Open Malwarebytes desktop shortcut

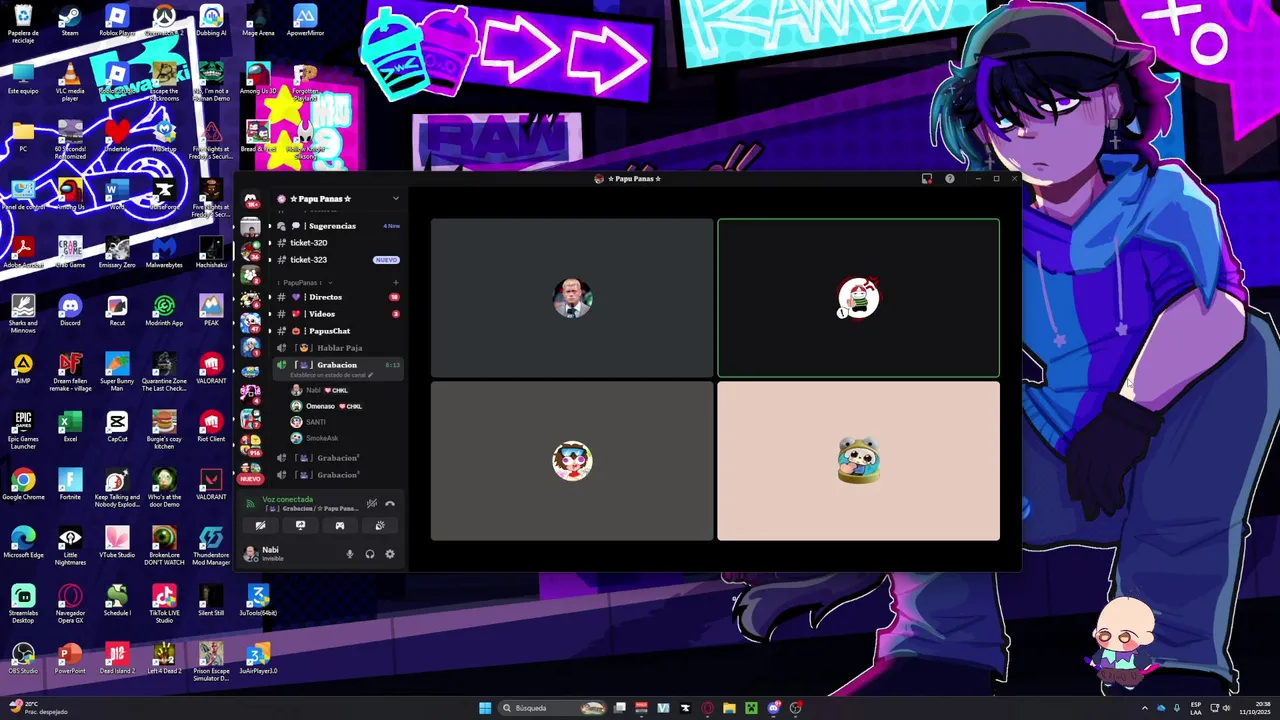164,251
